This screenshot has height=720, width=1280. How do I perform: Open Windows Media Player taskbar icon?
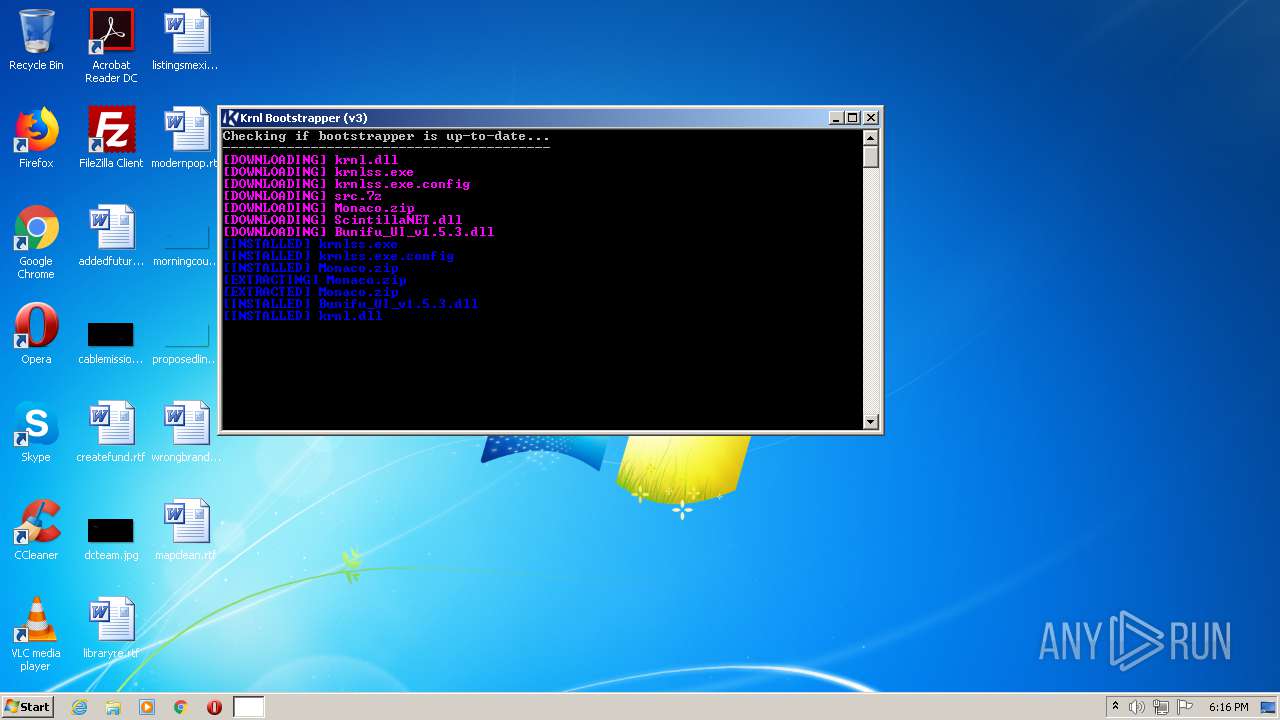pyautogui.click(x=147, y=707)
